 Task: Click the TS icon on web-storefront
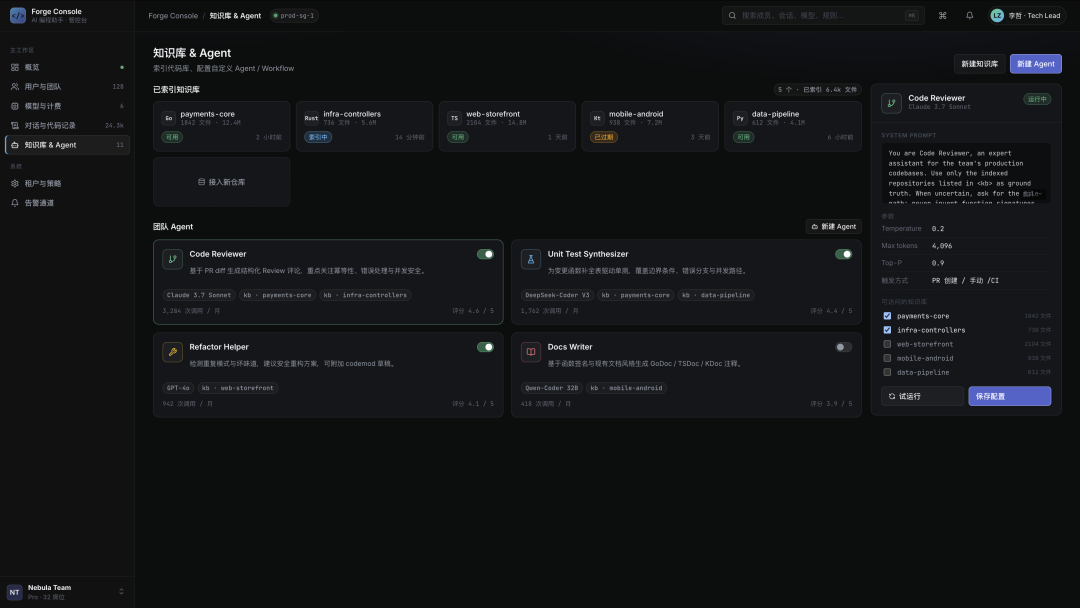click(455, 118)
